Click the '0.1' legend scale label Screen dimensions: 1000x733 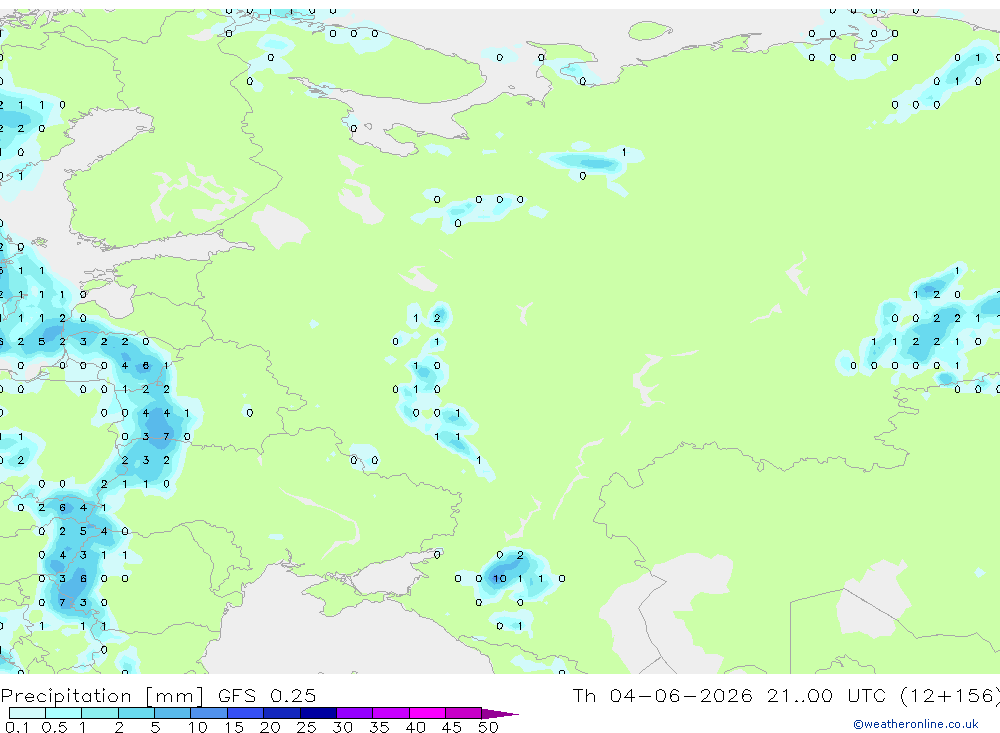pyautogui.click(x=17, y=727)
